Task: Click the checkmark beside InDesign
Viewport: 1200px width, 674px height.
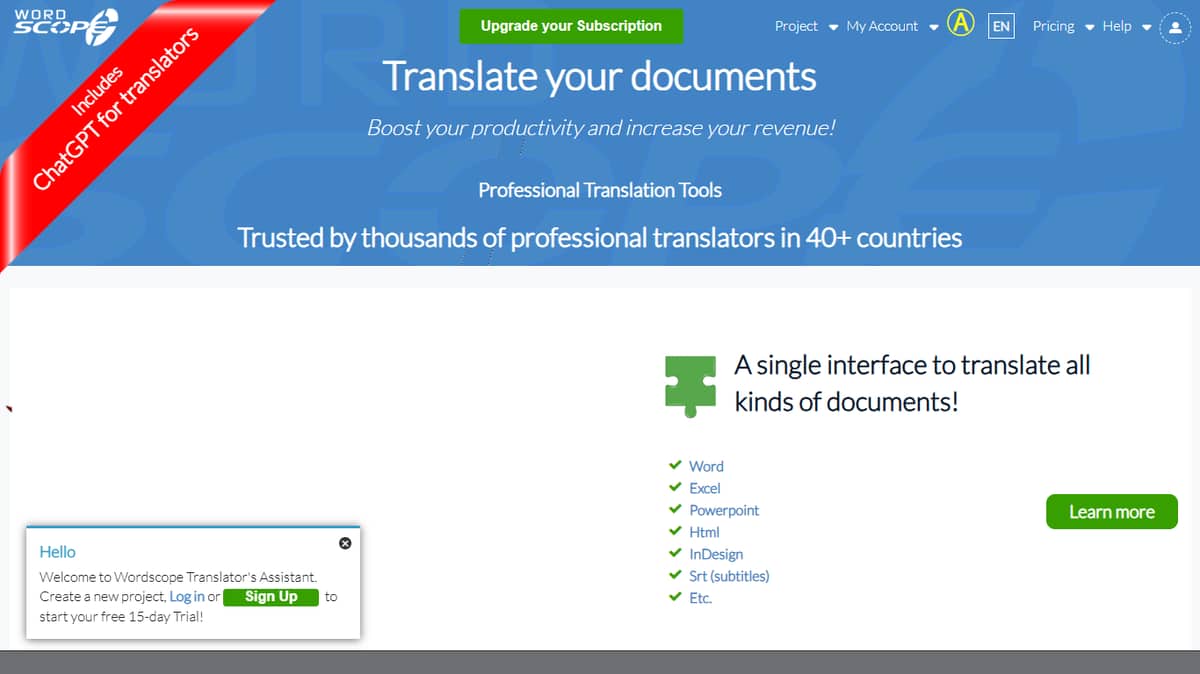Action: tap(675, 553)
